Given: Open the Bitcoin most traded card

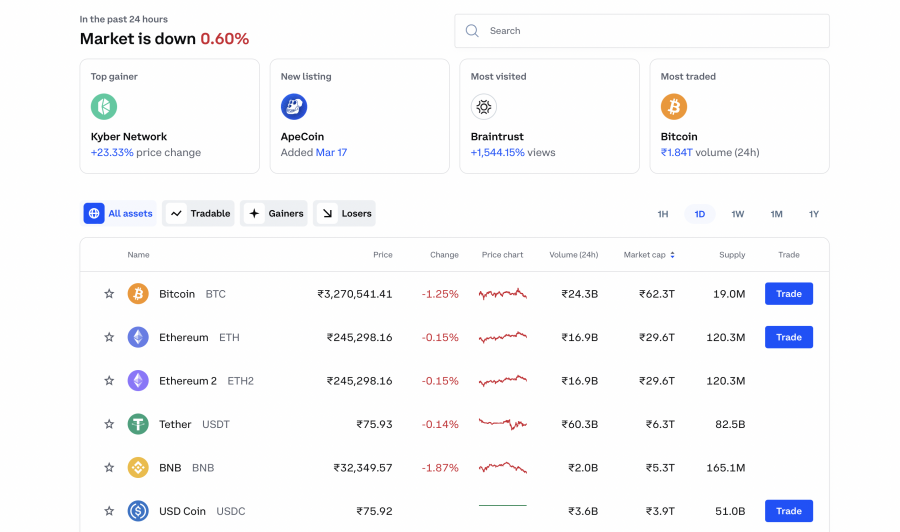Looking at the screenshot, I should (739, 116).
